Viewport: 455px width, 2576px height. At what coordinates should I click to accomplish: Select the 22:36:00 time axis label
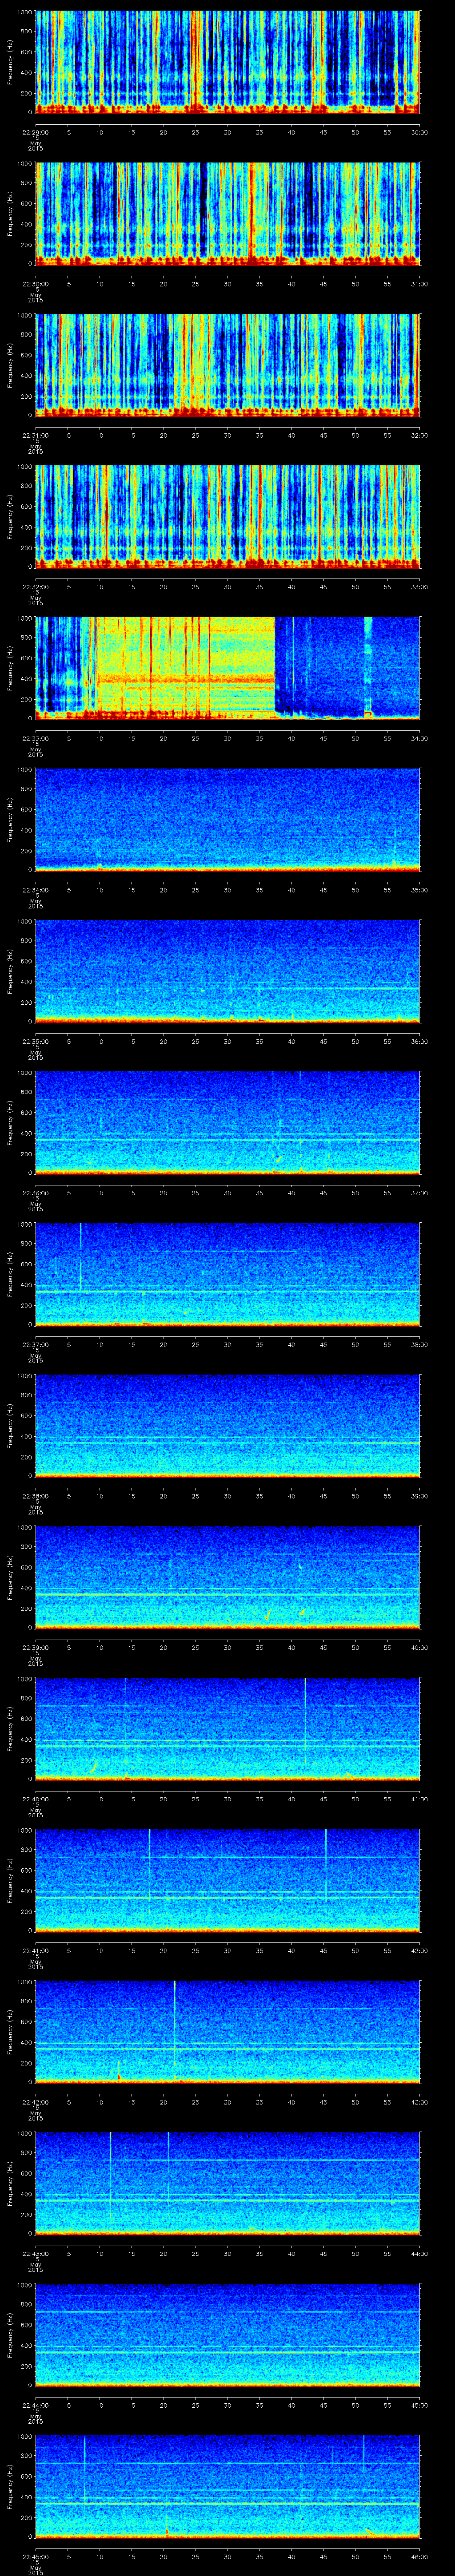click(x=35, y=1193)
